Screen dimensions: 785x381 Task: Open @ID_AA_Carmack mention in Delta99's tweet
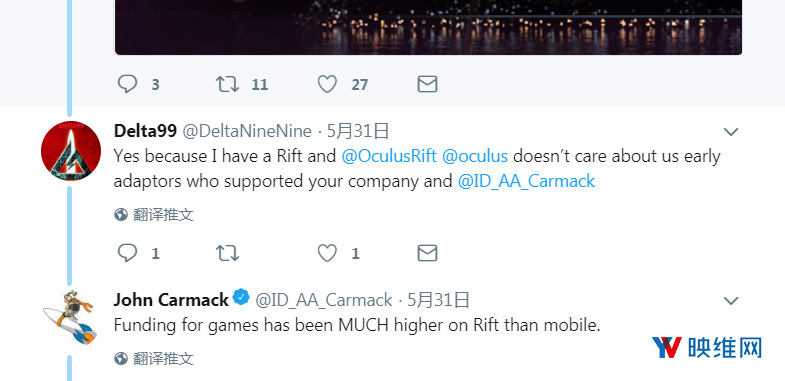pos(526,181)
